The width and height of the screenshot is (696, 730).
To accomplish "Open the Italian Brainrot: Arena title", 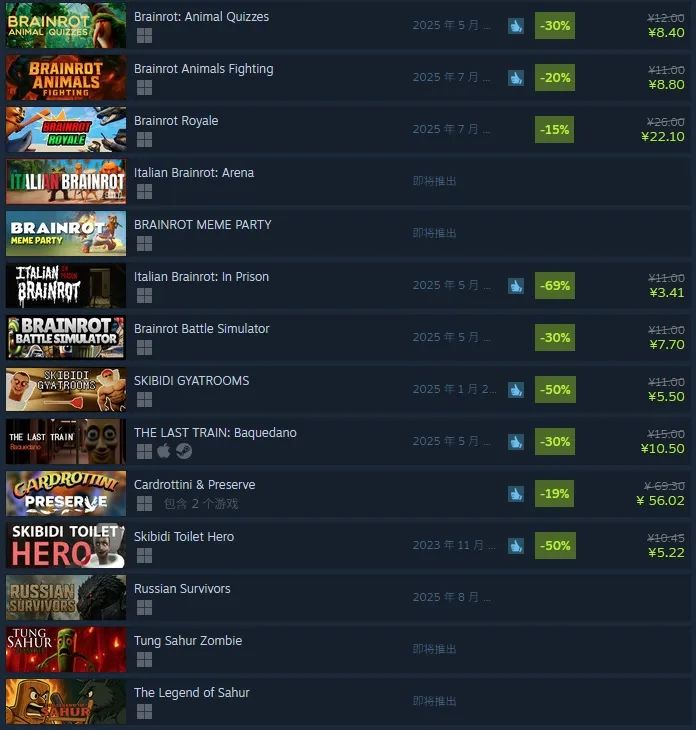I will point(194,173).
